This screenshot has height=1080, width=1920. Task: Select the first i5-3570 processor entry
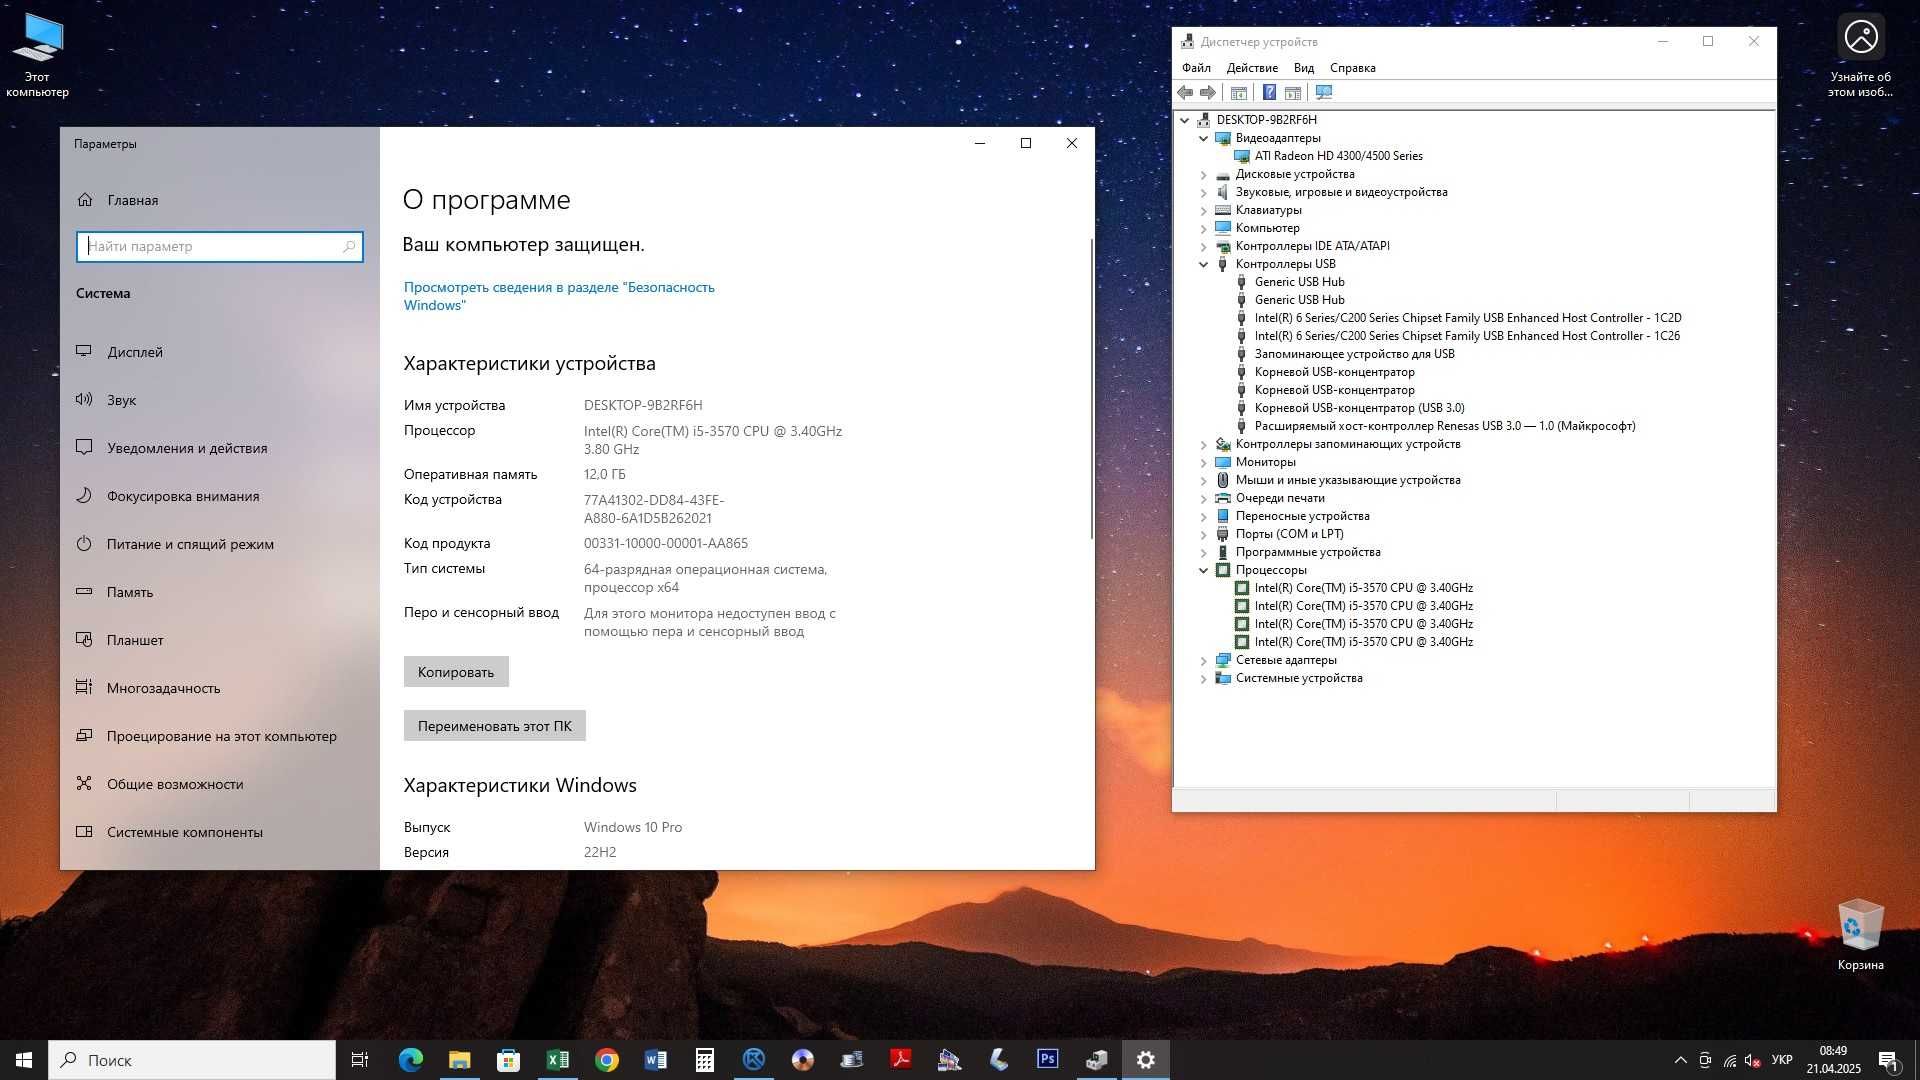pos(1363,588)
